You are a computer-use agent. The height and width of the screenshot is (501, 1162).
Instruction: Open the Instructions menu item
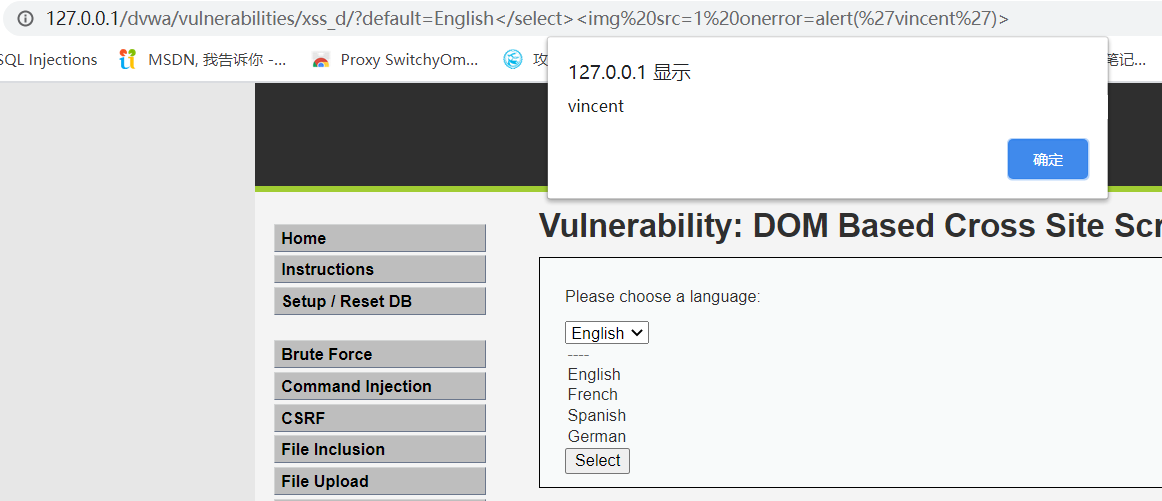(x=379, y=270)
